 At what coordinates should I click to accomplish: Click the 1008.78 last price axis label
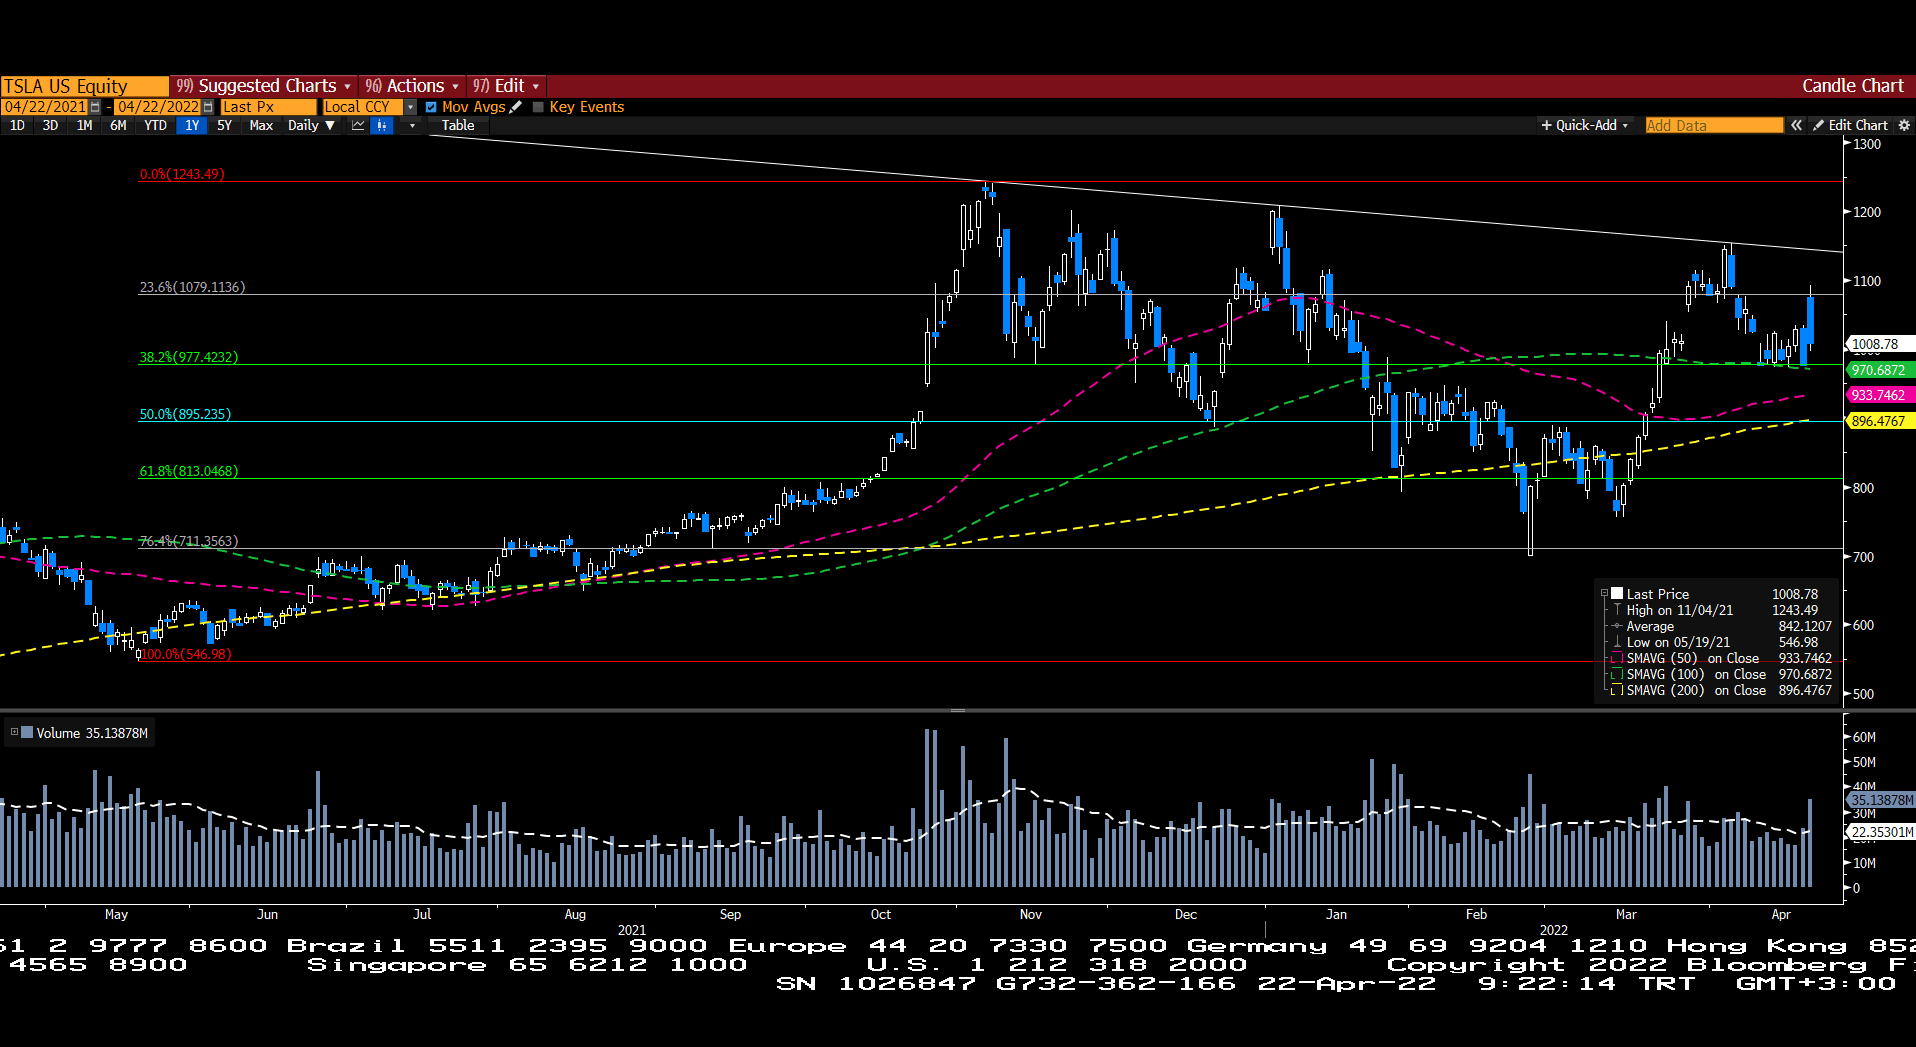click(x=1879, y=344)
